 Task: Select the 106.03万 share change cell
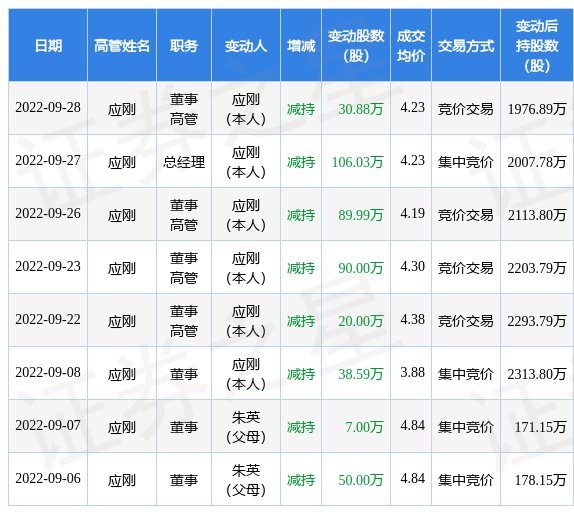click(x=356, y=161)
